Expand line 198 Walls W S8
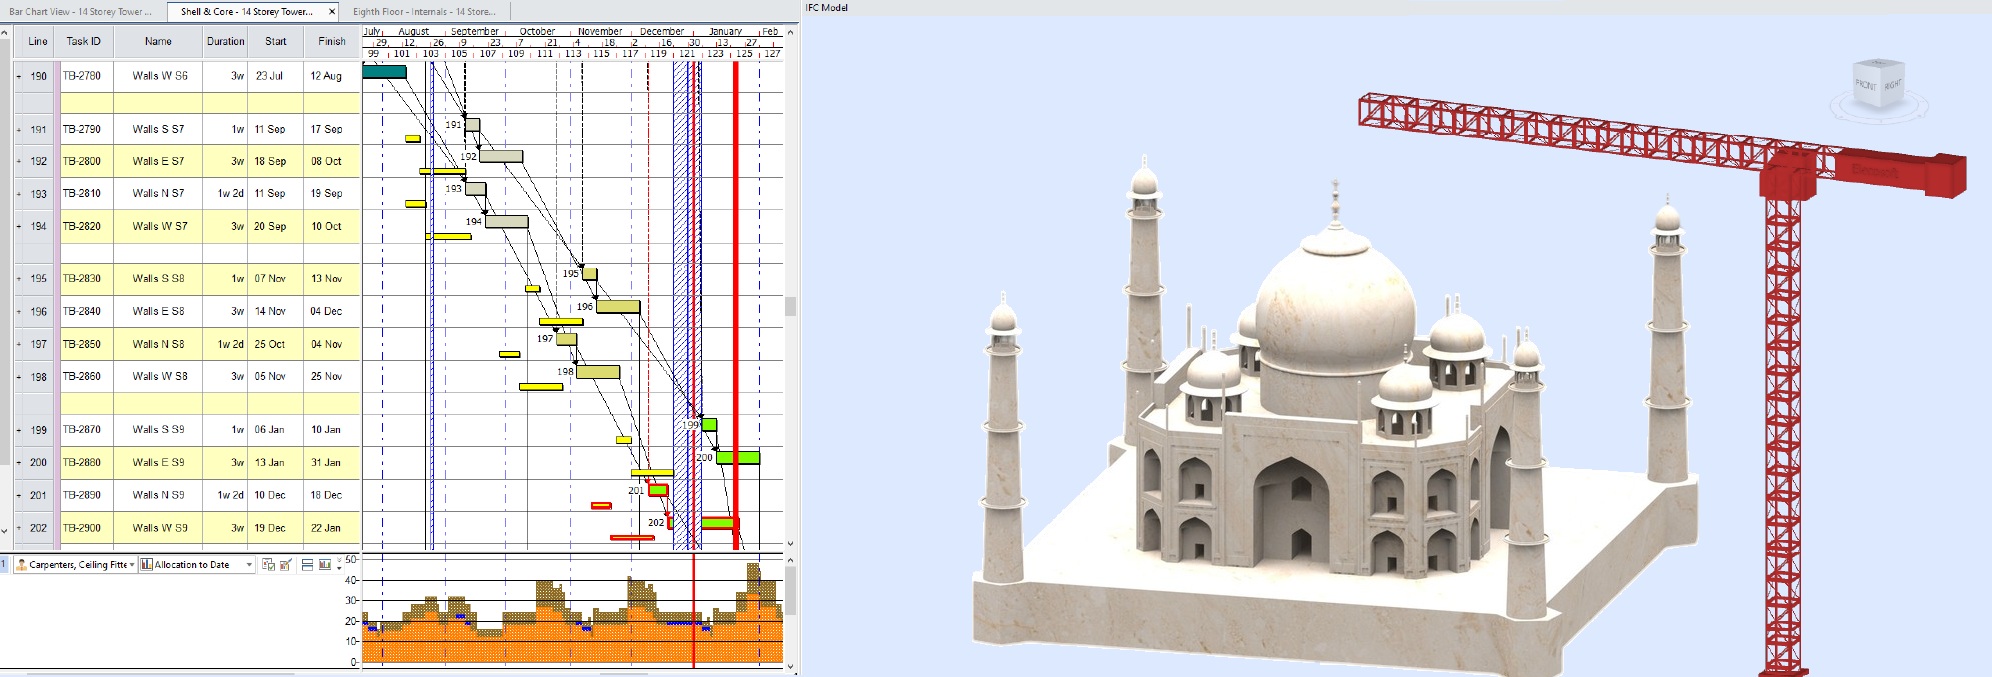Screen dimensions: 1992x677 19,377
